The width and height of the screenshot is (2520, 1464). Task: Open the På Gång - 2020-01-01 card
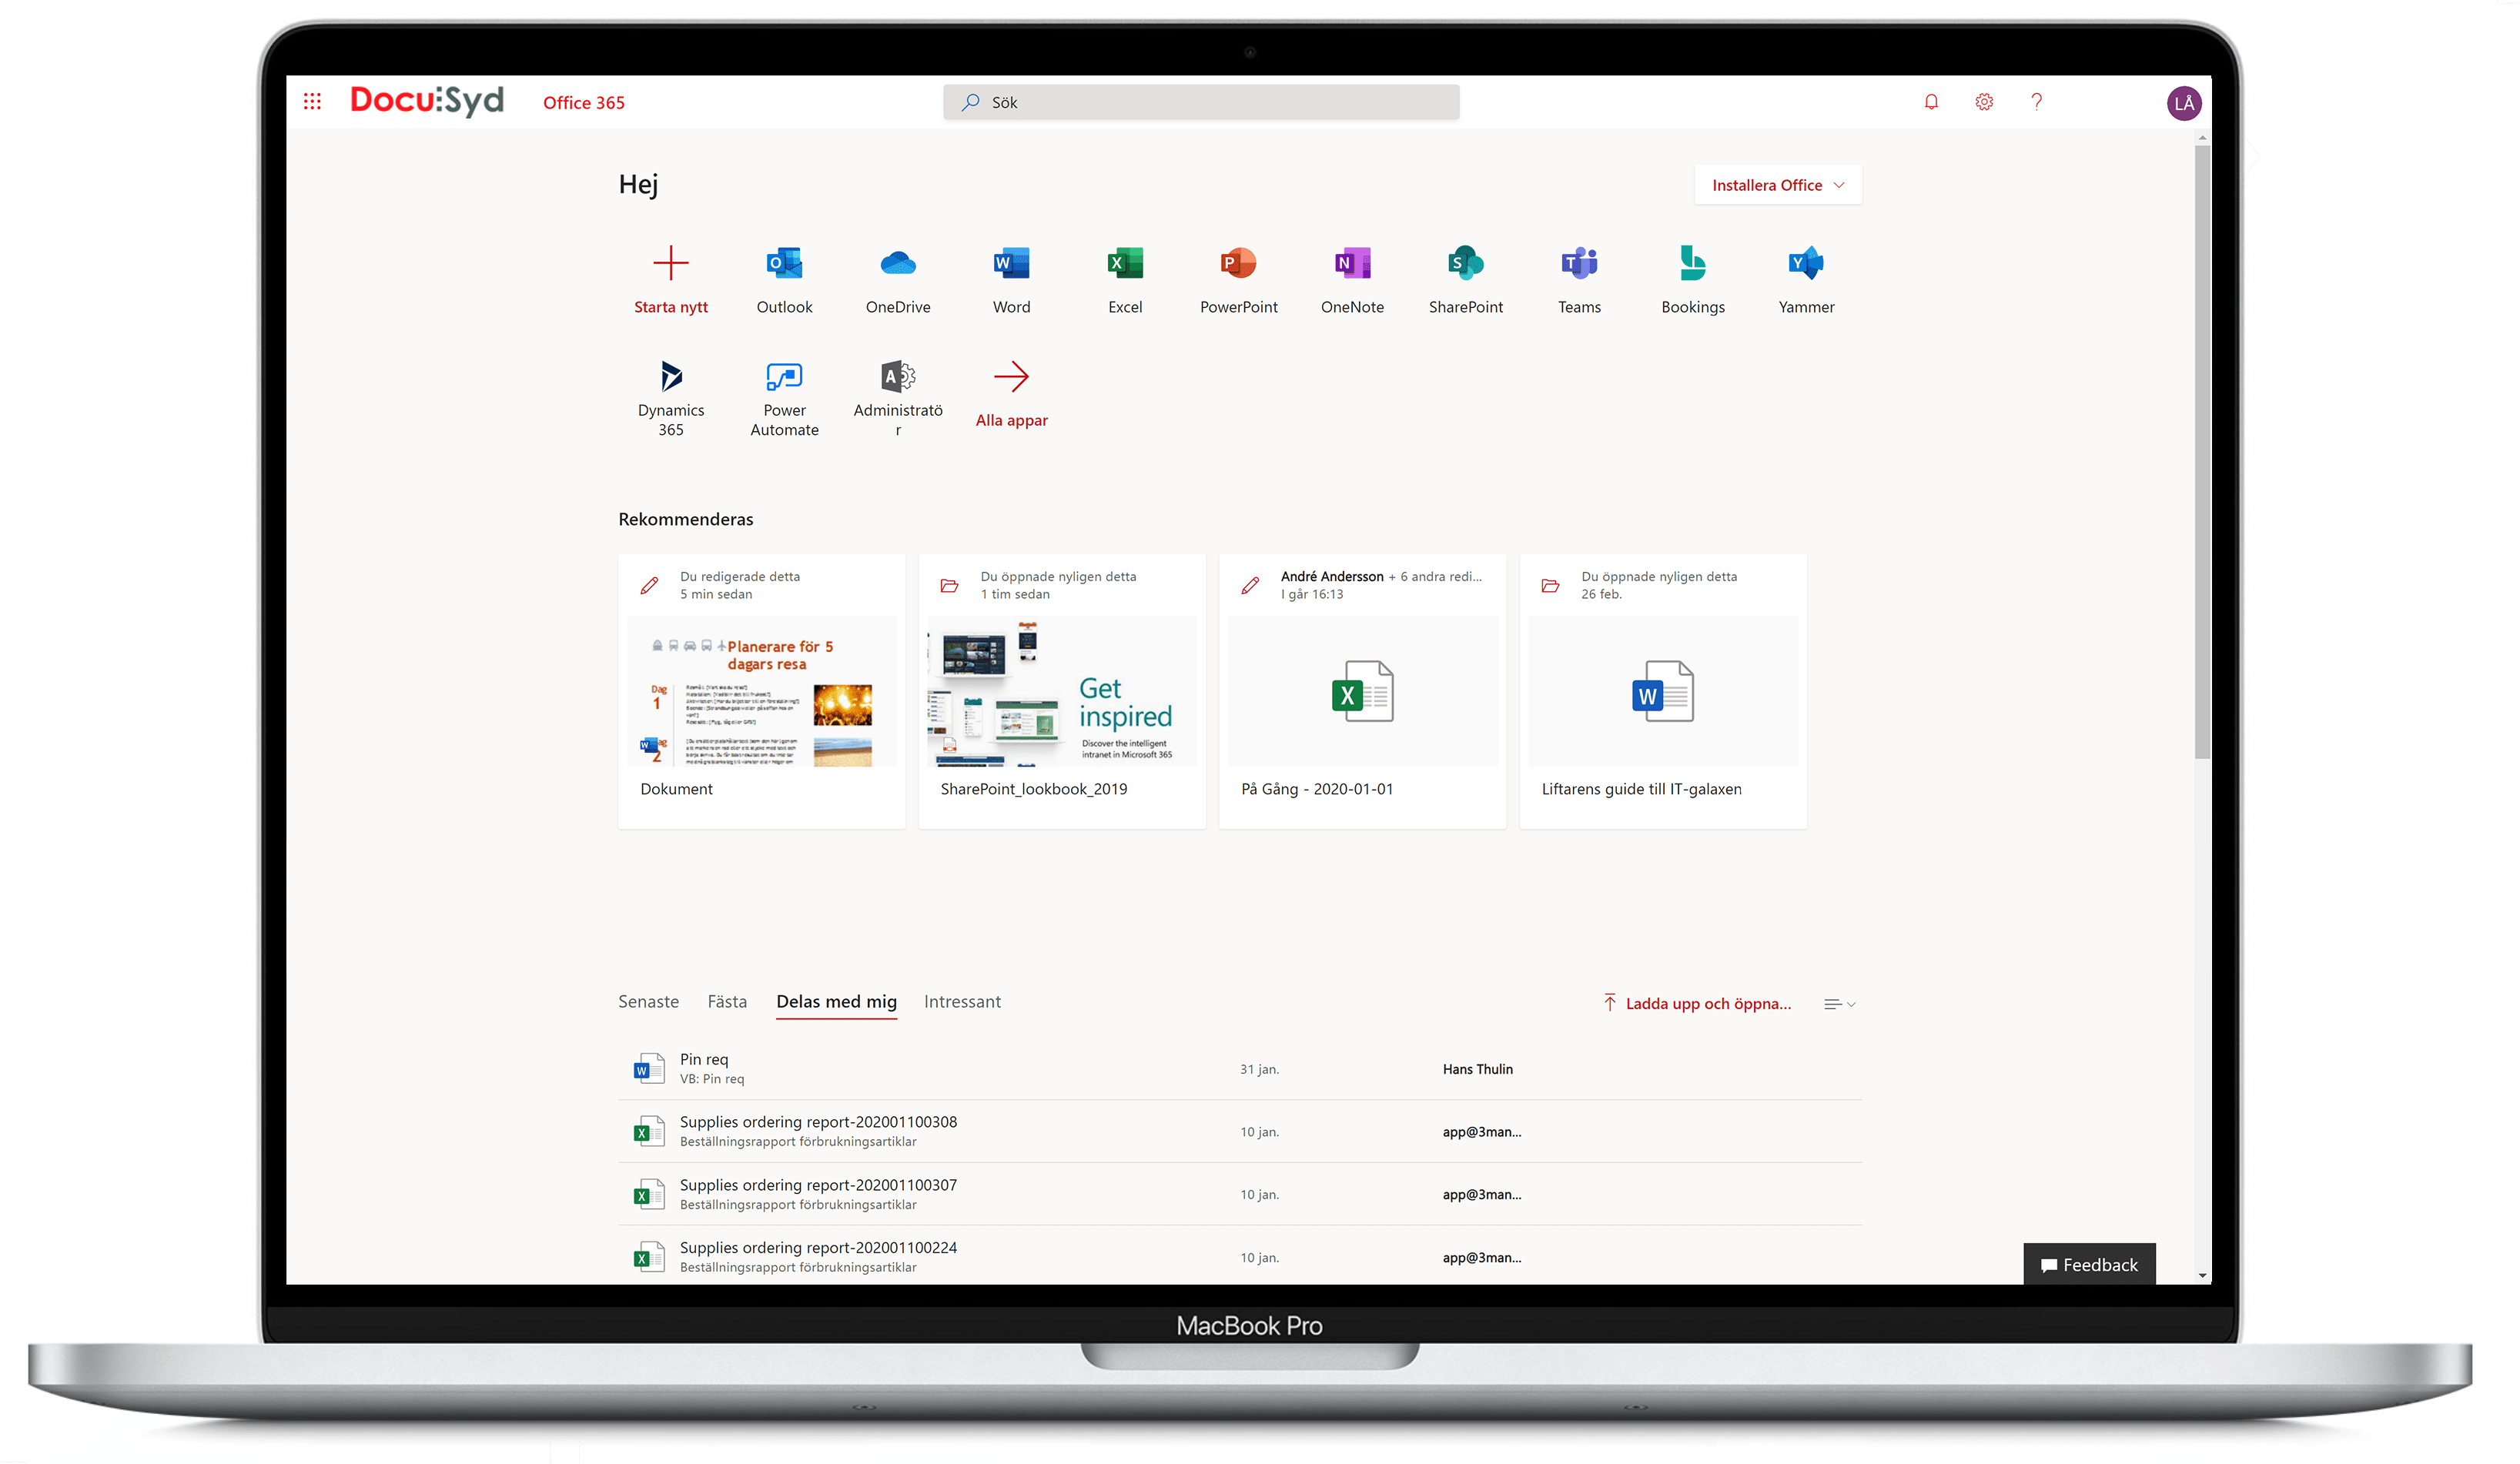pyautogui.click(x=1362, y=691)
